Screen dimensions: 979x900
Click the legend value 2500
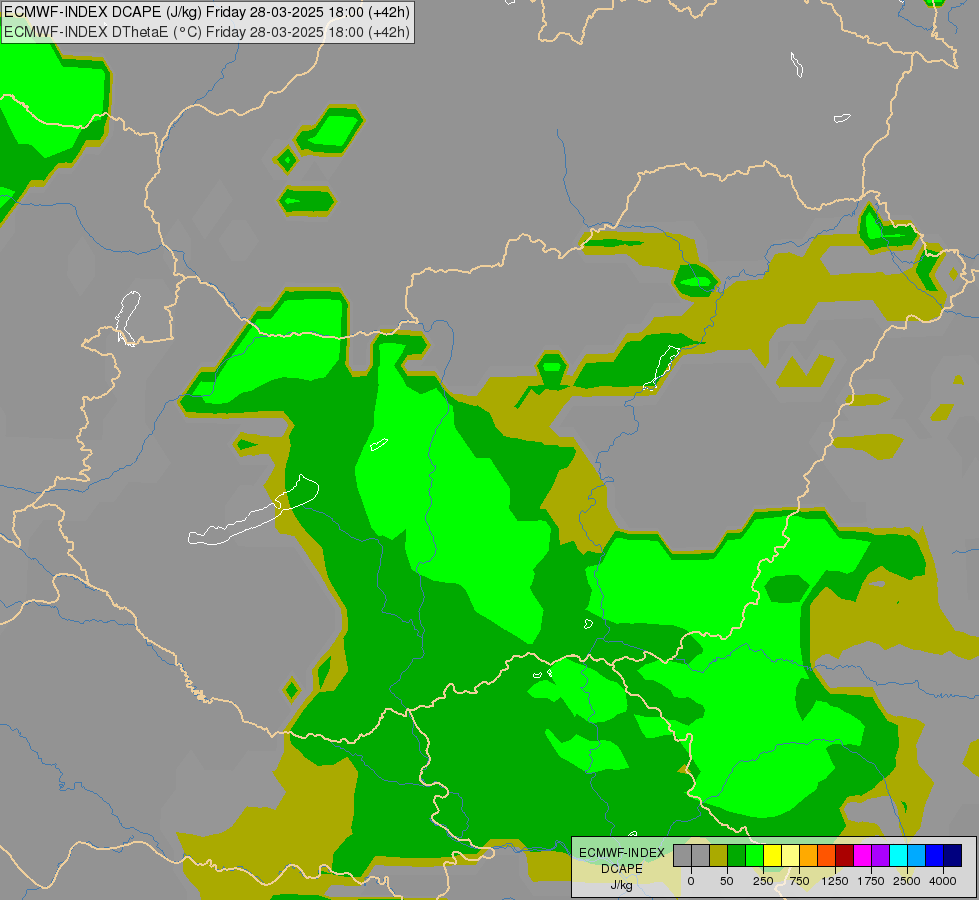(907, 881)
